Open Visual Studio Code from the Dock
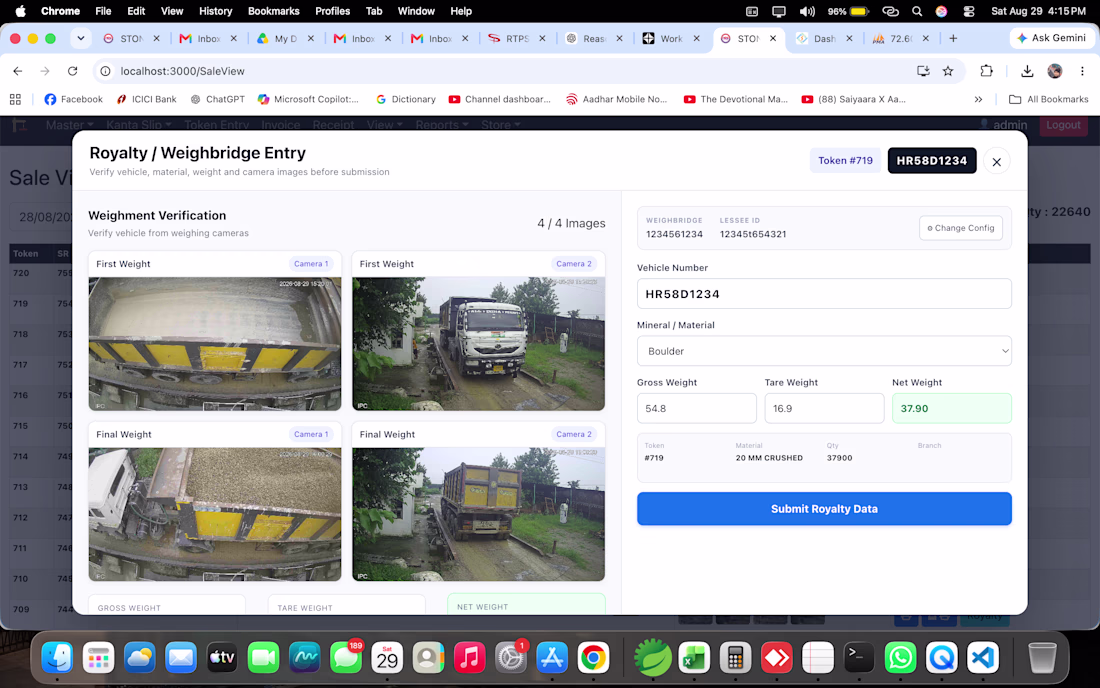Viewport: 1100px width, 688px height. tap(983, 658)
